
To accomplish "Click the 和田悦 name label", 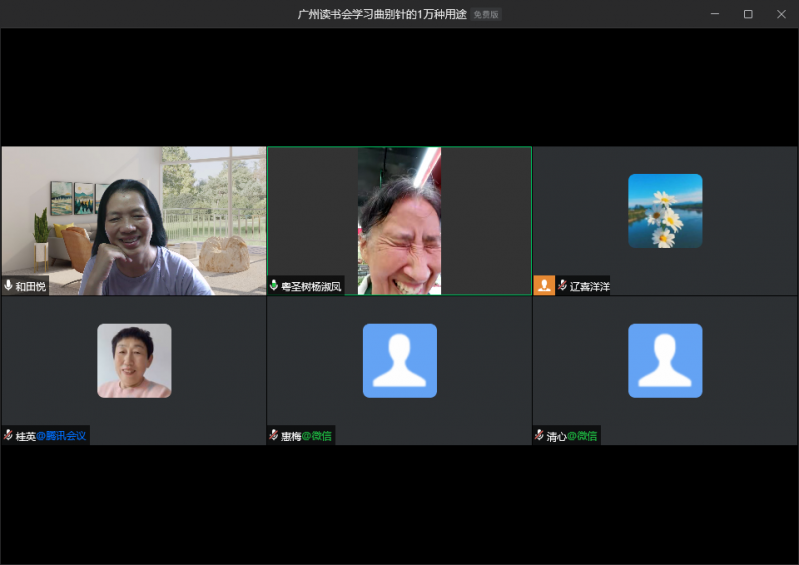I will click(30, 286).
